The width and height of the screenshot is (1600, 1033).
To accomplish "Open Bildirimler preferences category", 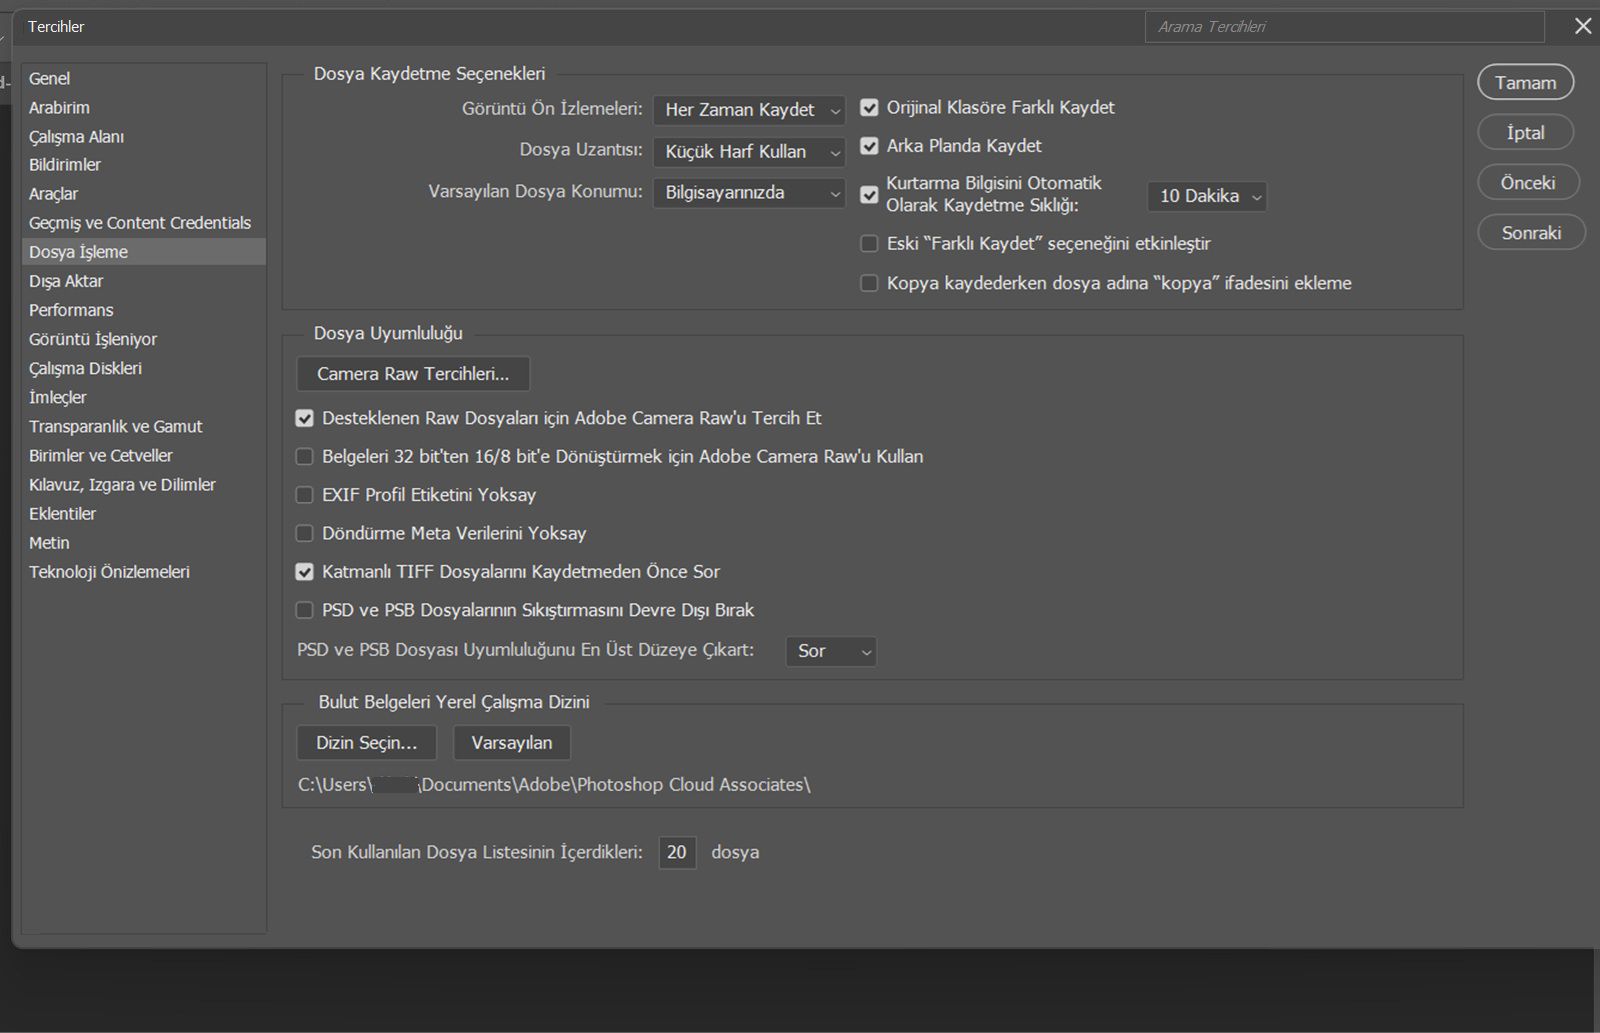I will point(144,165).
